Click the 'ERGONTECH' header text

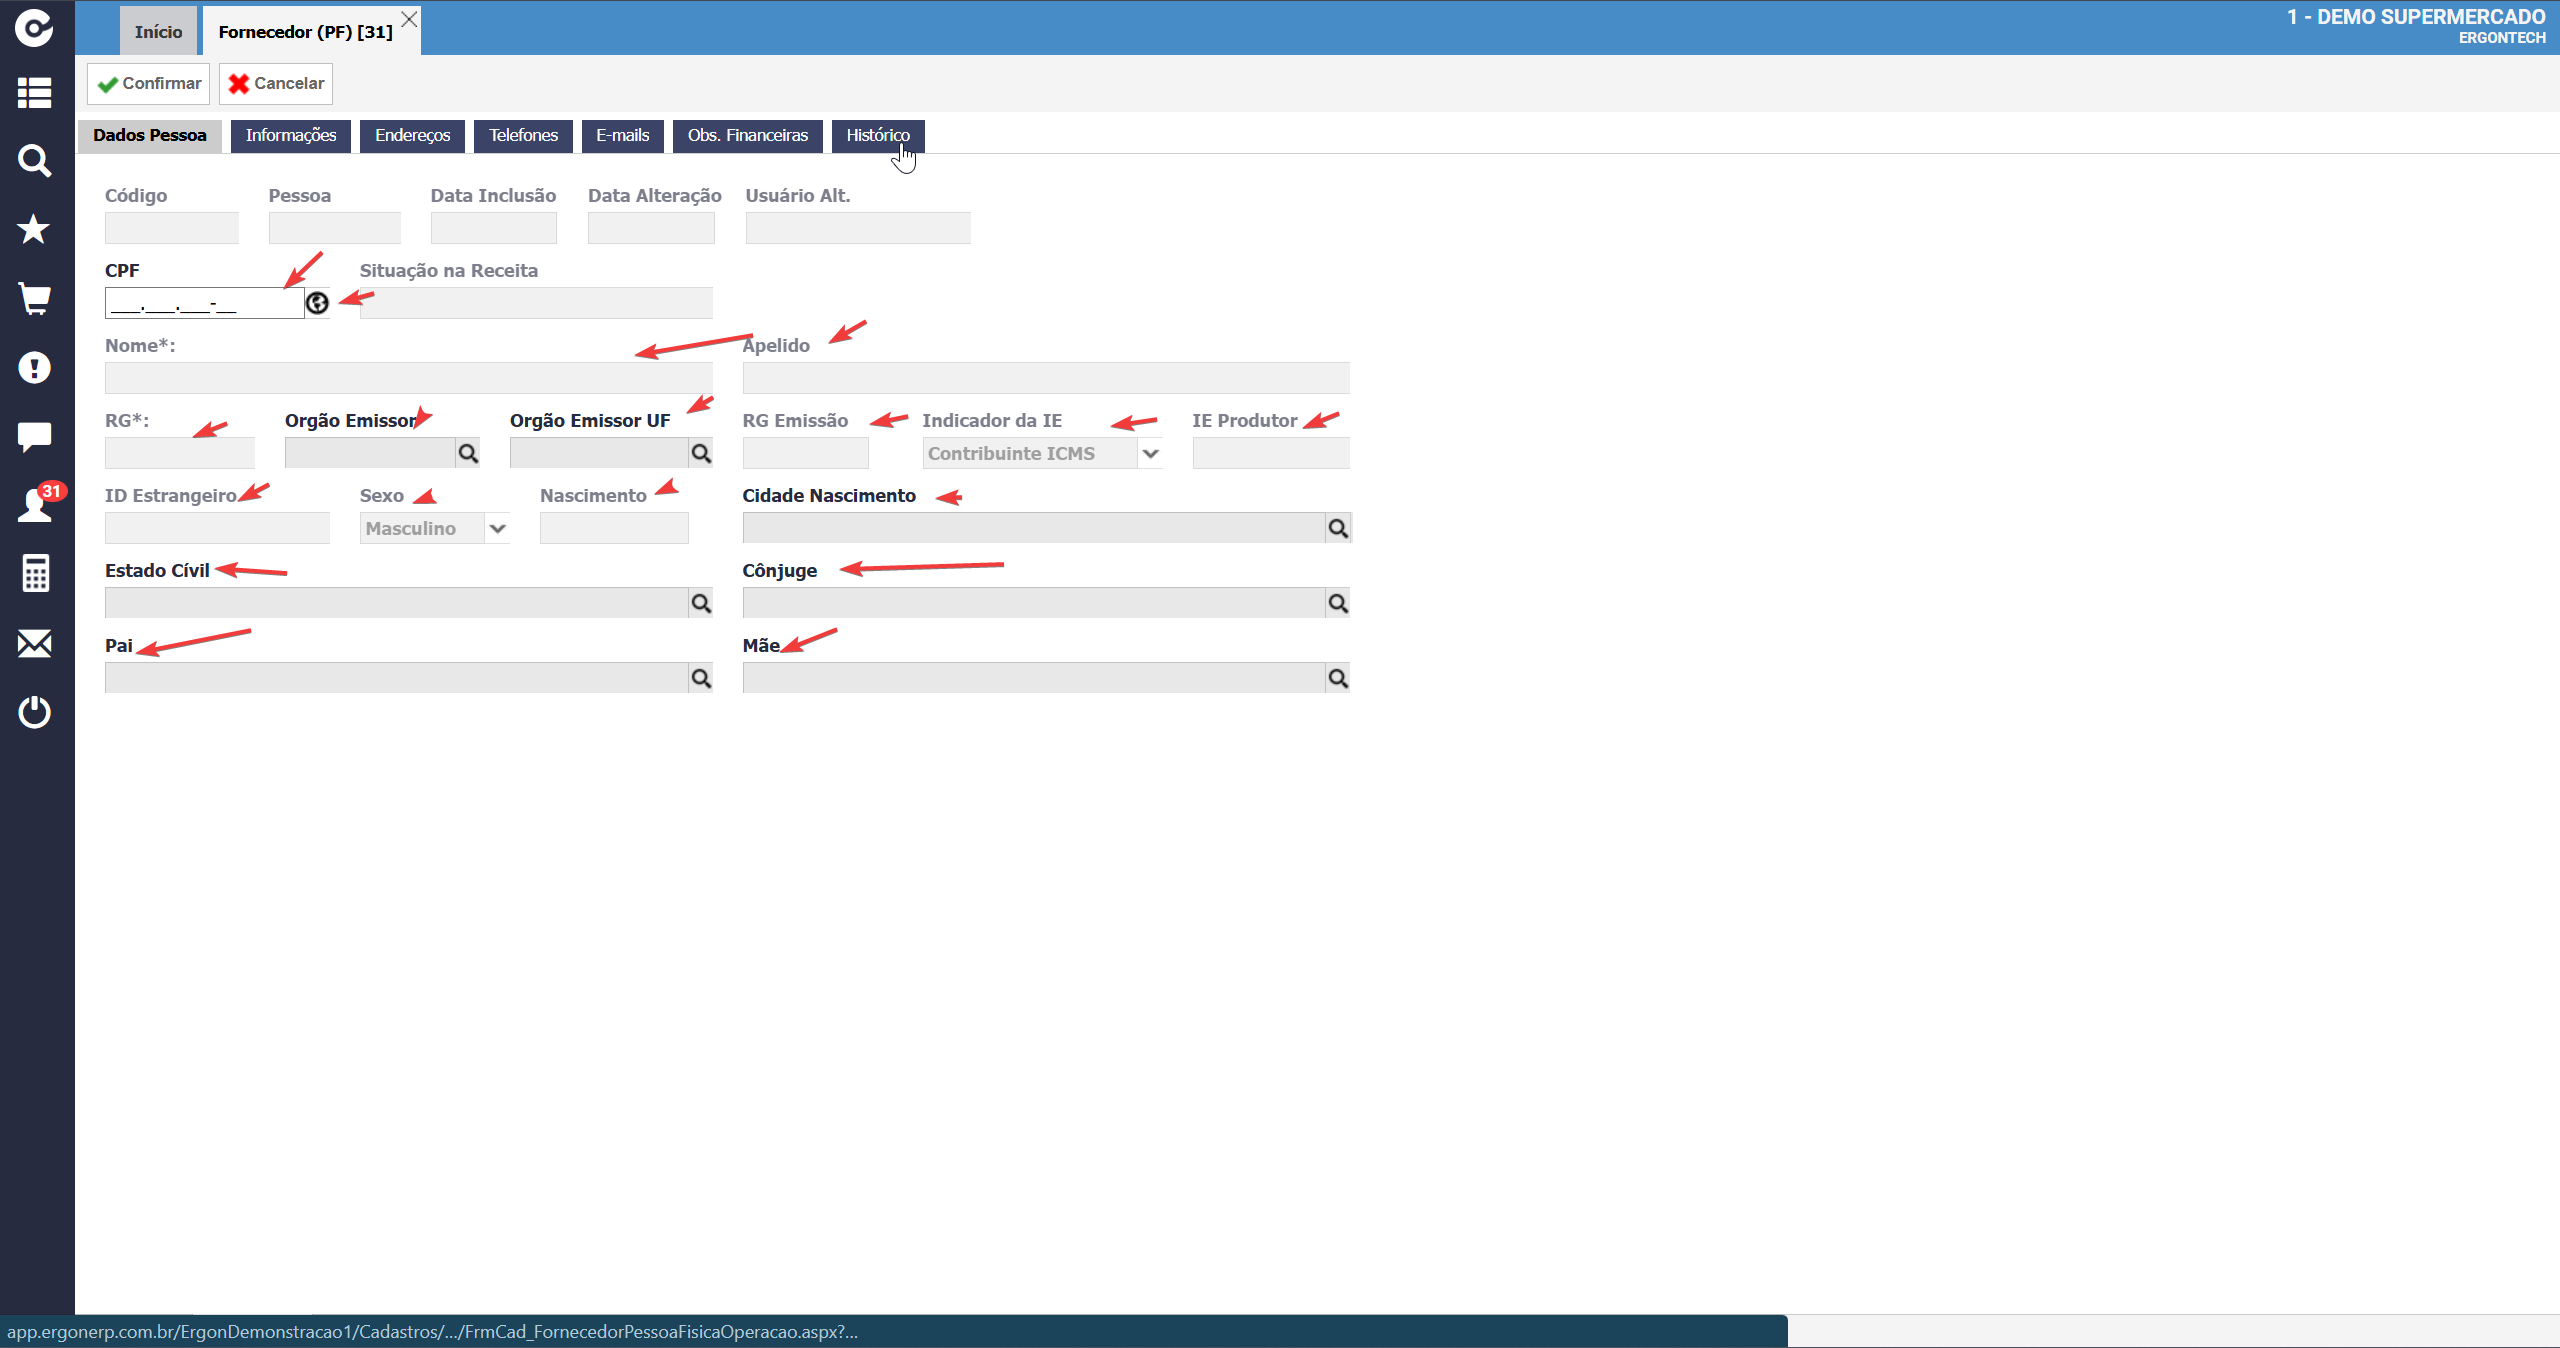click(2502, 38)
